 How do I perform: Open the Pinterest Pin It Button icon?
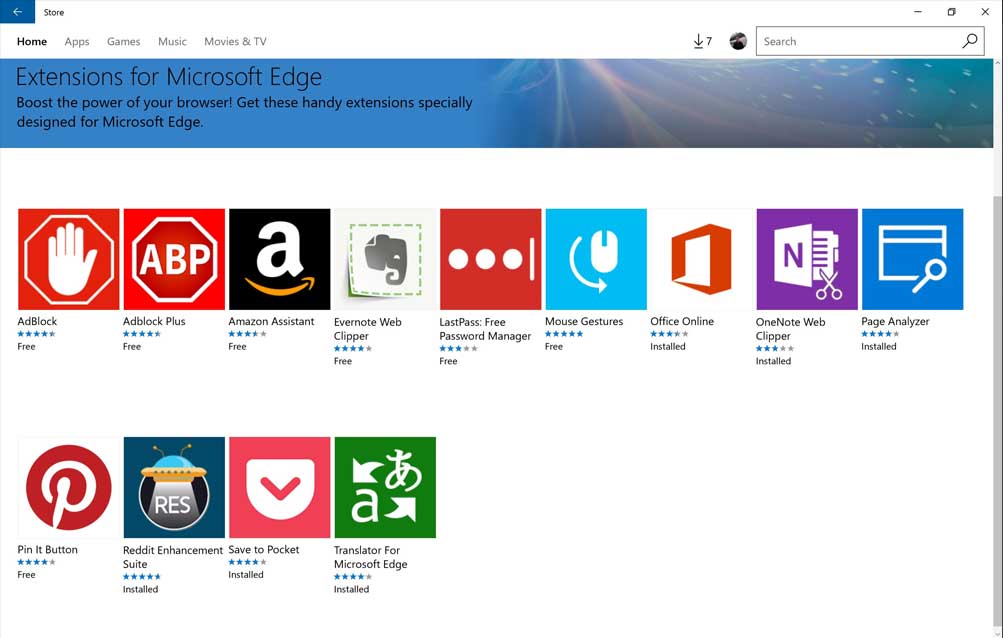click(68, 488)
